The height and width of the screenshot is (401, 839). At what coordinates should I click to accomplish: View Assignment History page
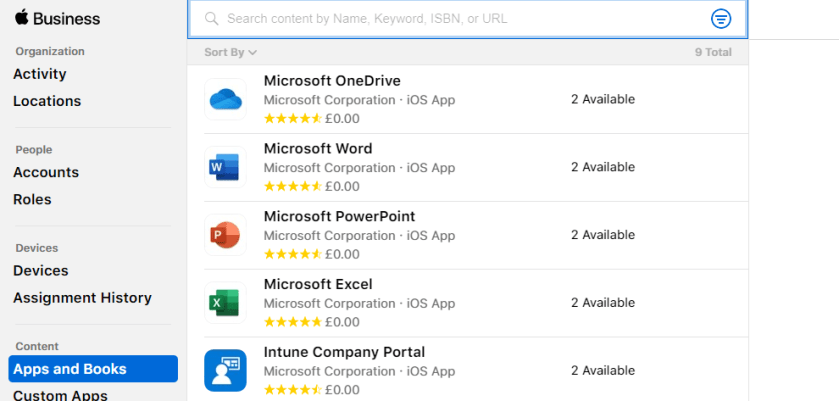pyautogui.click(x=82, y=298)
